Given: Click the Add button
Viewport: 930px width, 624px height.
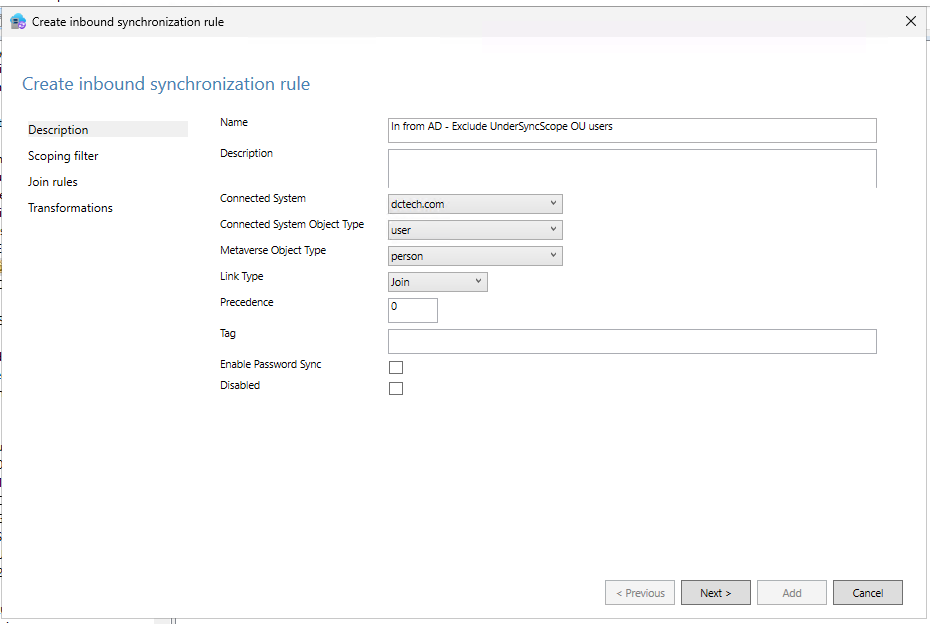Looking at the screenshot, I should tap(791, 592).
